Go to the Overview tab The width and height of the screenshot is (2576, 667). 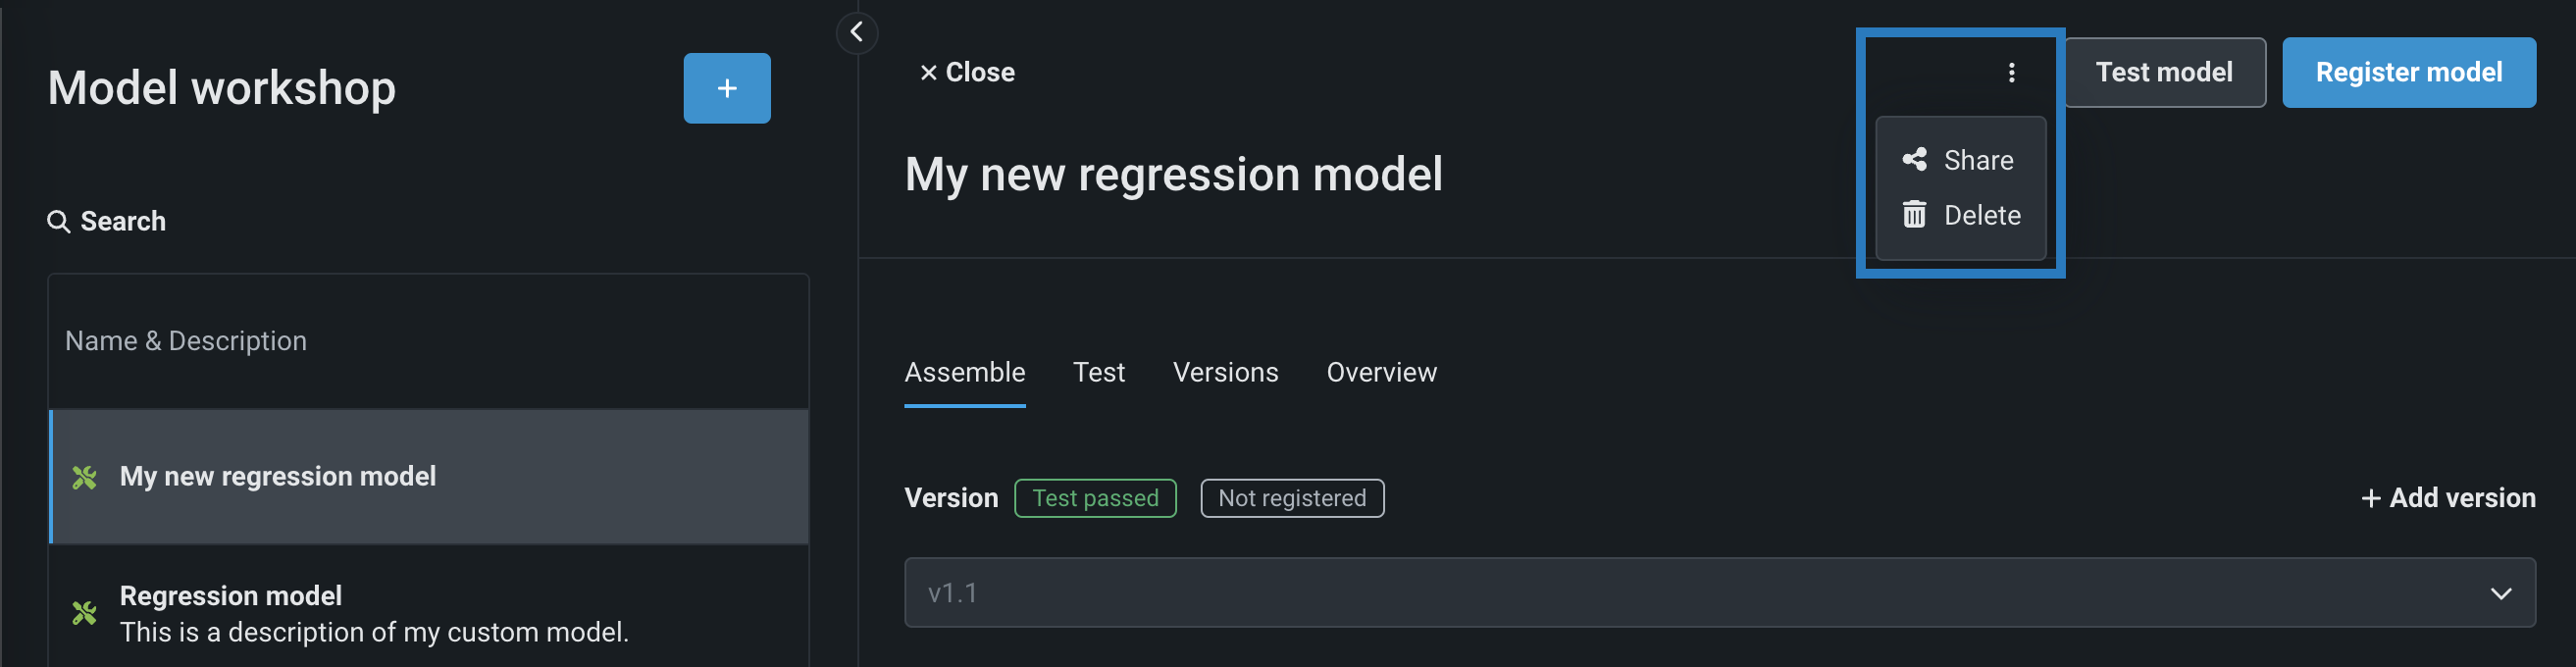[x=1381, y=372]
